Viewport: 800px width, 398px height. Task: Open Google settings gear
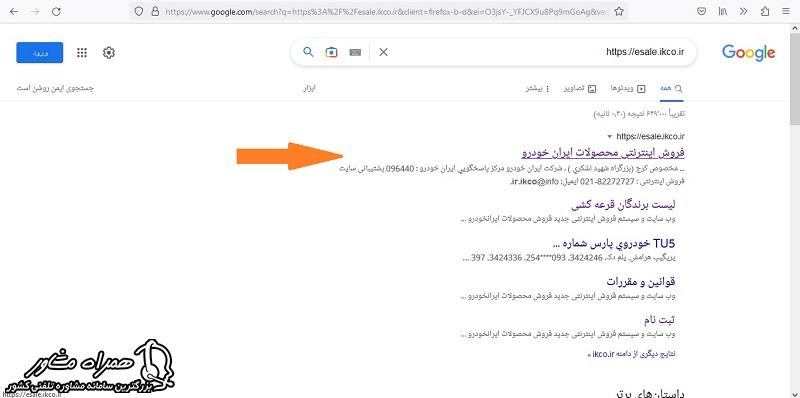coord(109,53)
